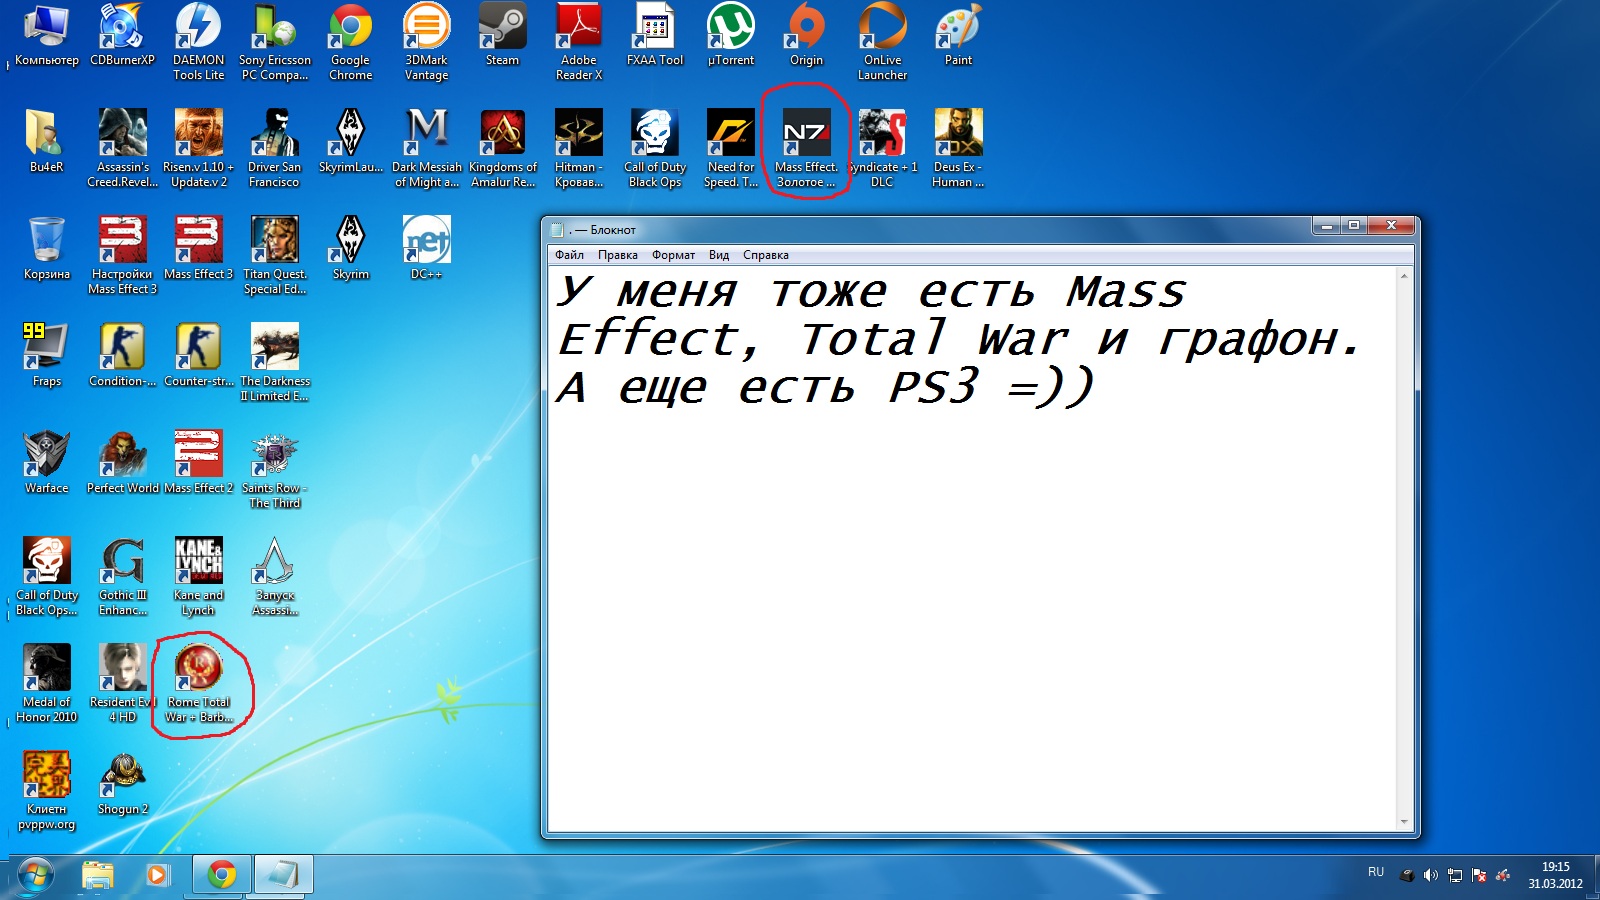
Task: Open the Правка menu in Notepad
Action: click(617, 255)
